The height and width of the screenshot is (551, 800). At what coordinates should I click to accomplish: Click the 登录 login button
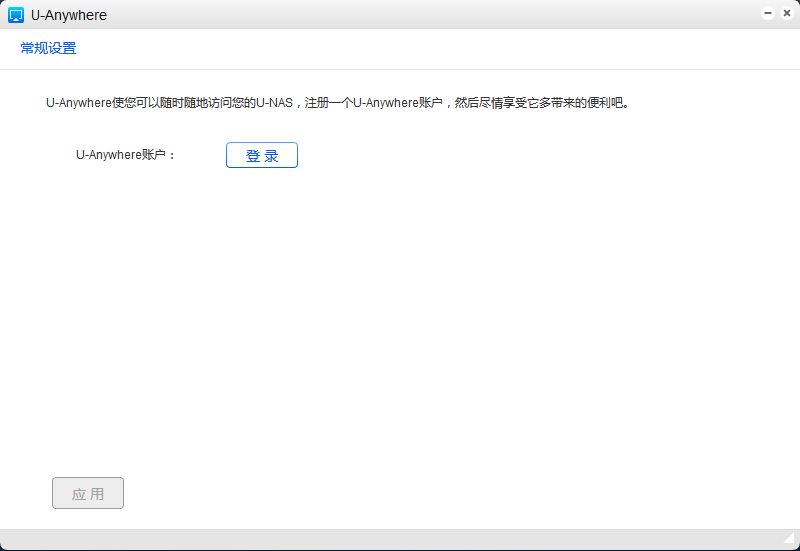tap(262, 155)
